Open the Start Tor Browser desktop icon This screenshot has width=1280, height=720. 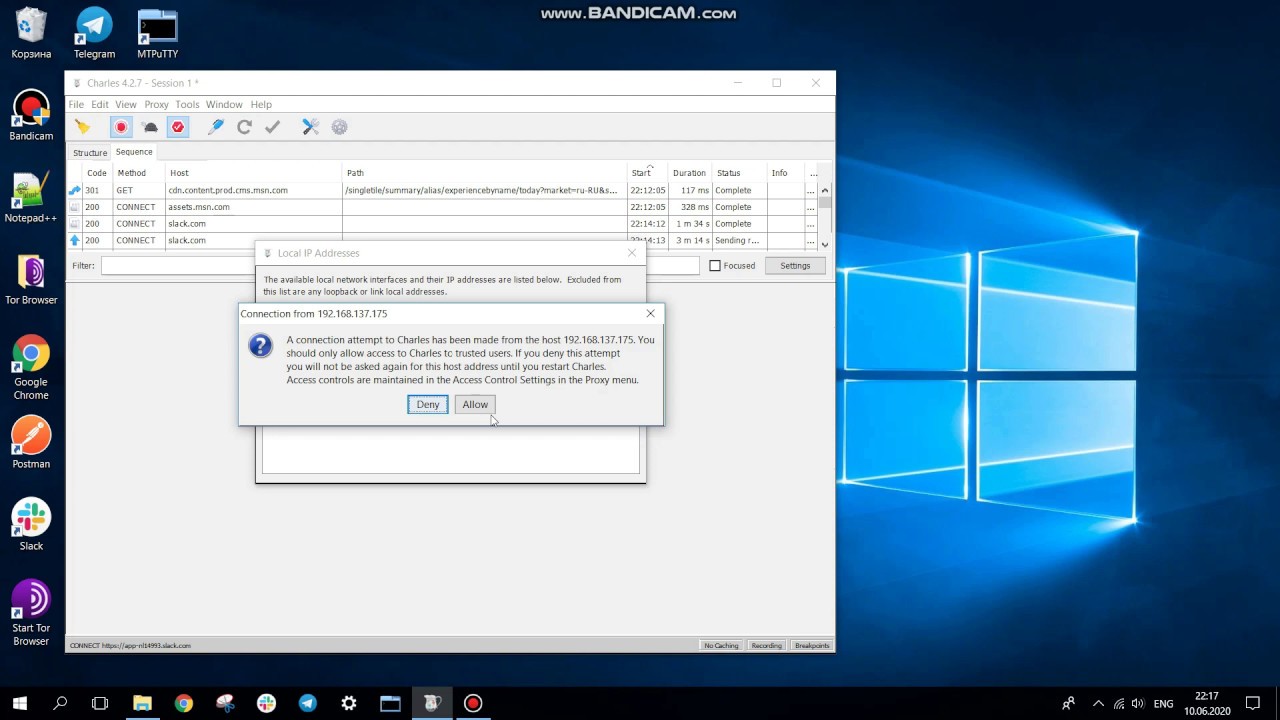(x=31, y=614)
